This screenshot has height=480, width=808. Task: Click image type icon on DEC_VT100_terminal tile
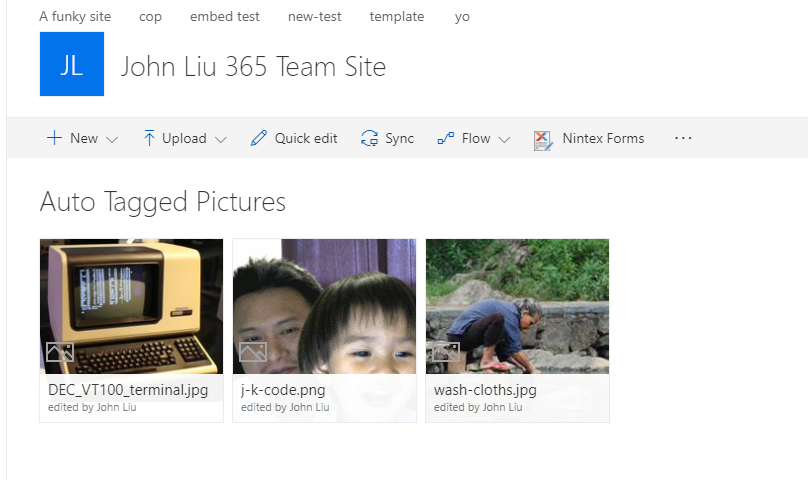tap(59, 351)
